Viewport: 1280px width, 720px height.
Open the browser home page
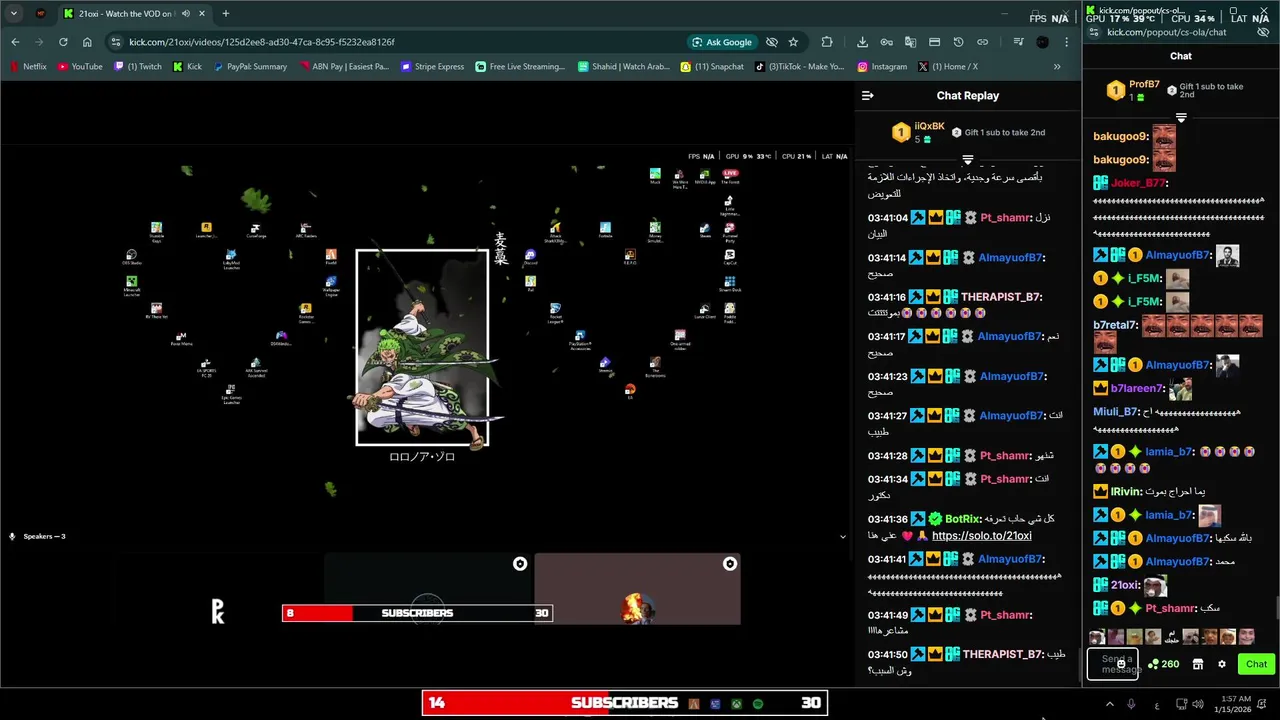point(87,42)
